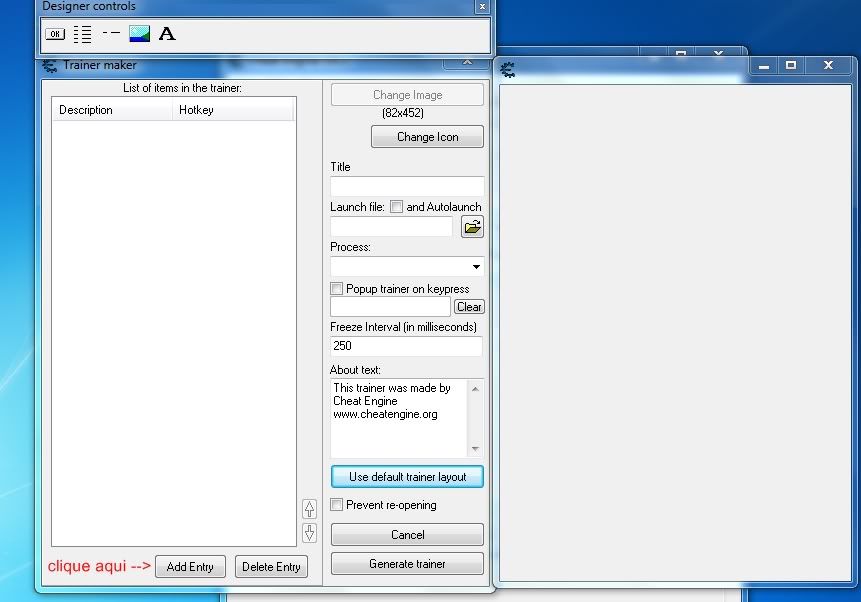The height and width of the screenshot is (602, 861).
Task: Click into the Title text field
Action: (407, 186)
